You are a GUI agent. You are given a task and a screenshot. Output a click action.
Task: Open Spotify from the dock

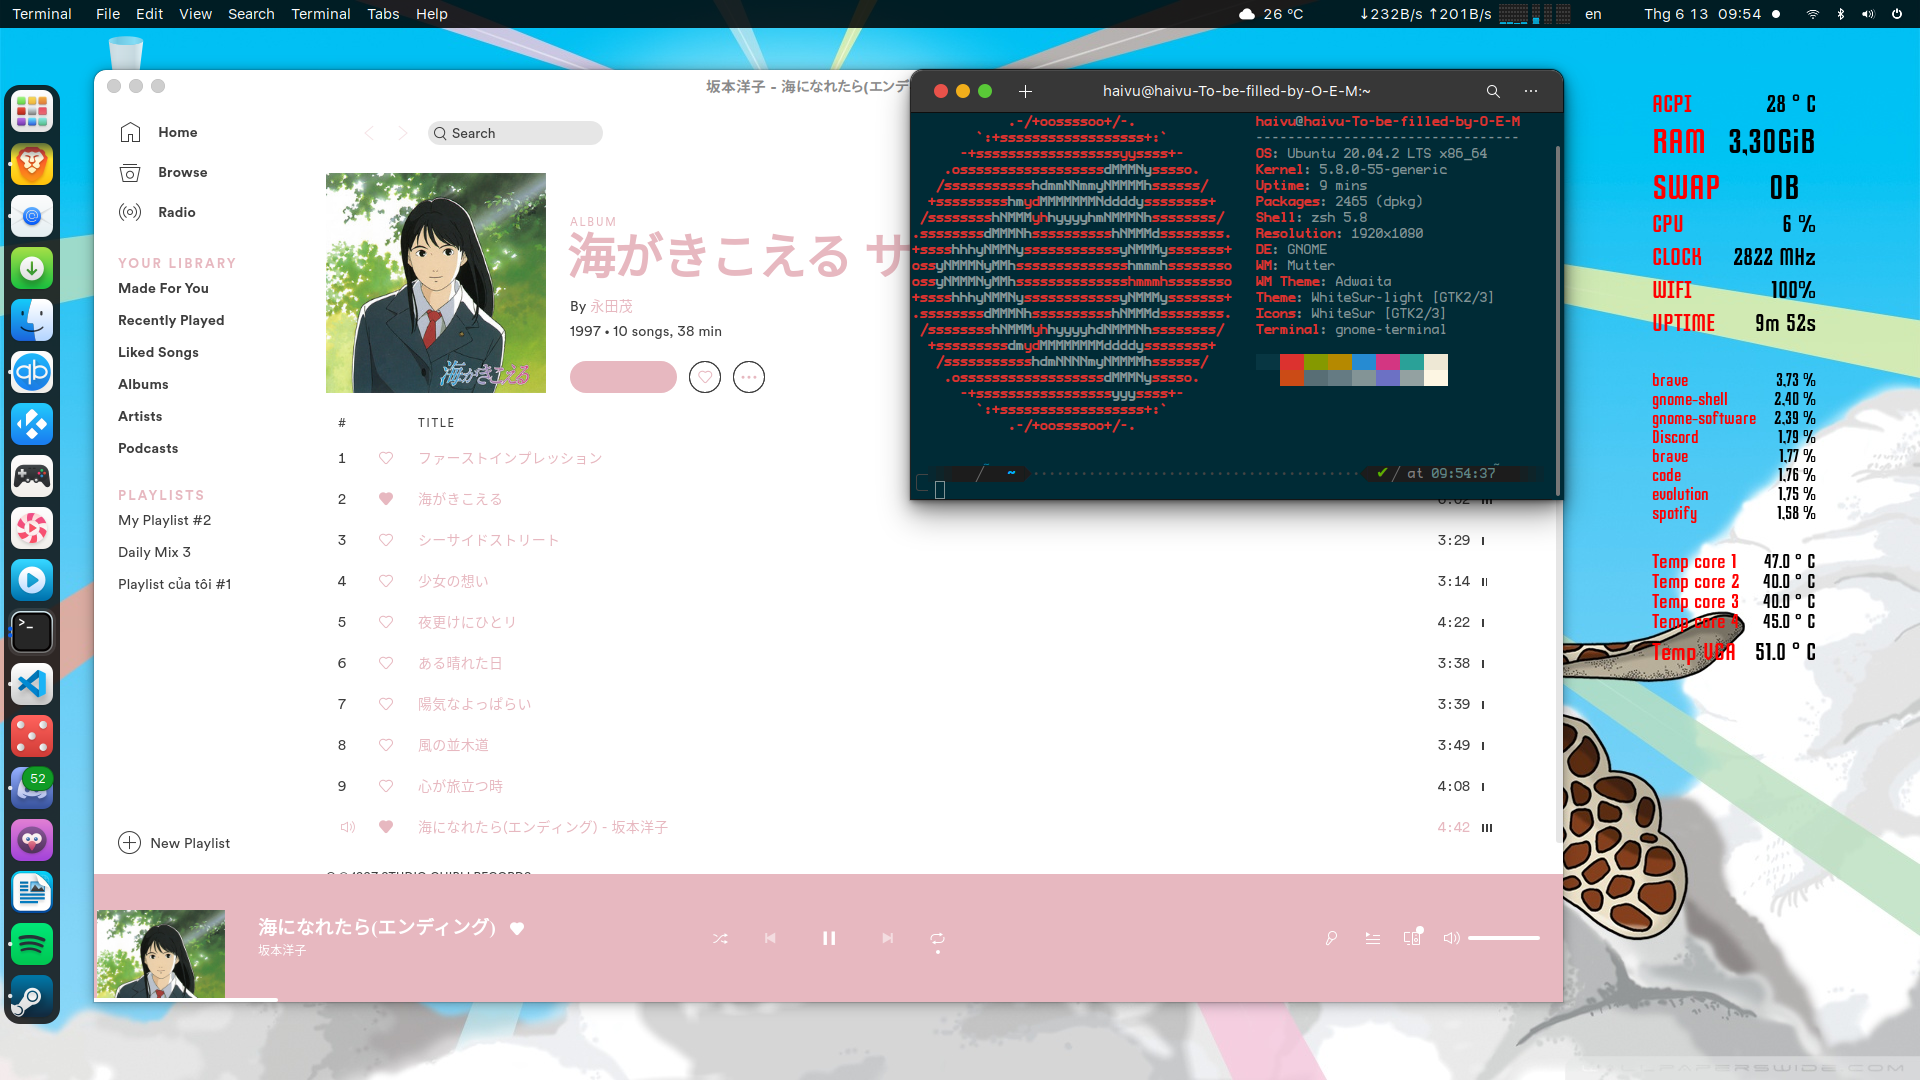point(32,944)
